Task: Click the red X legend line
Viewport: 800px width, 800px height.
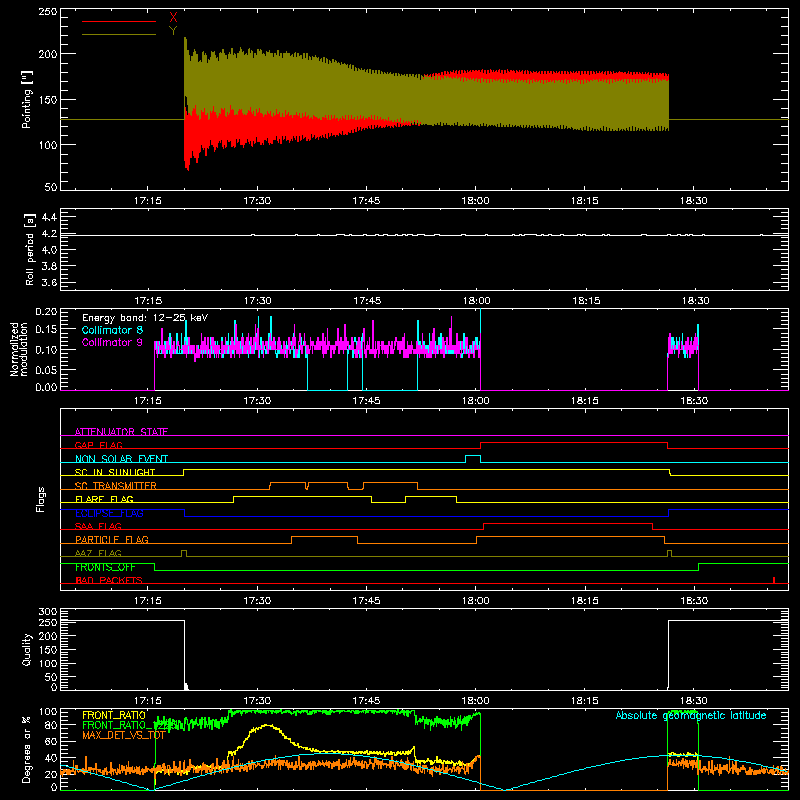Action: 119,21
